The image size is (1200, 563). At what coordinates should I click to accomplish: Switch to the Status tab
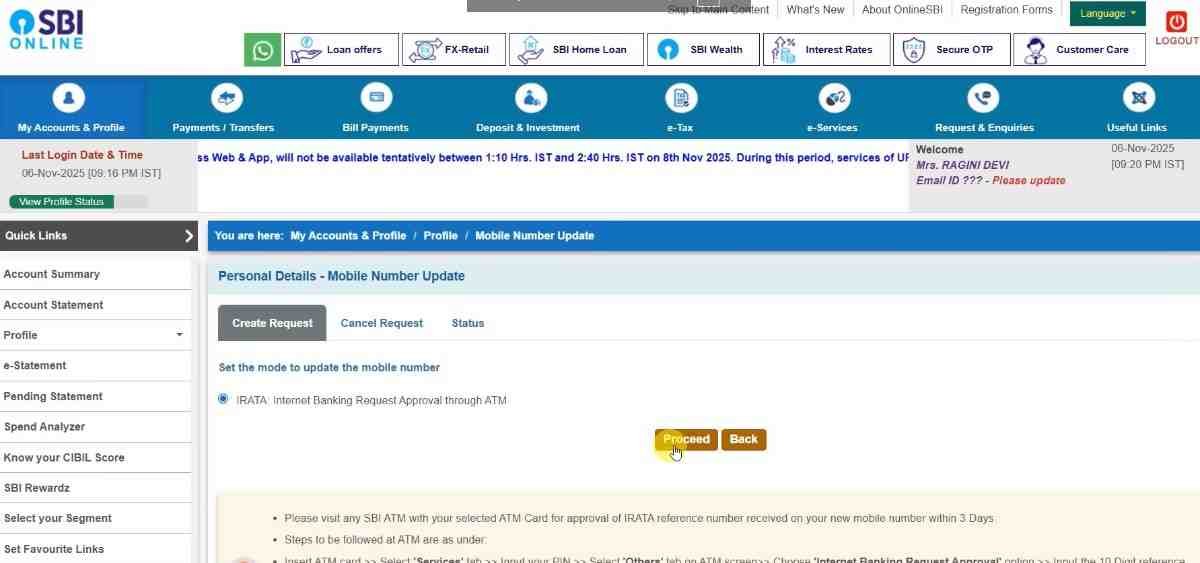(467, 323)
